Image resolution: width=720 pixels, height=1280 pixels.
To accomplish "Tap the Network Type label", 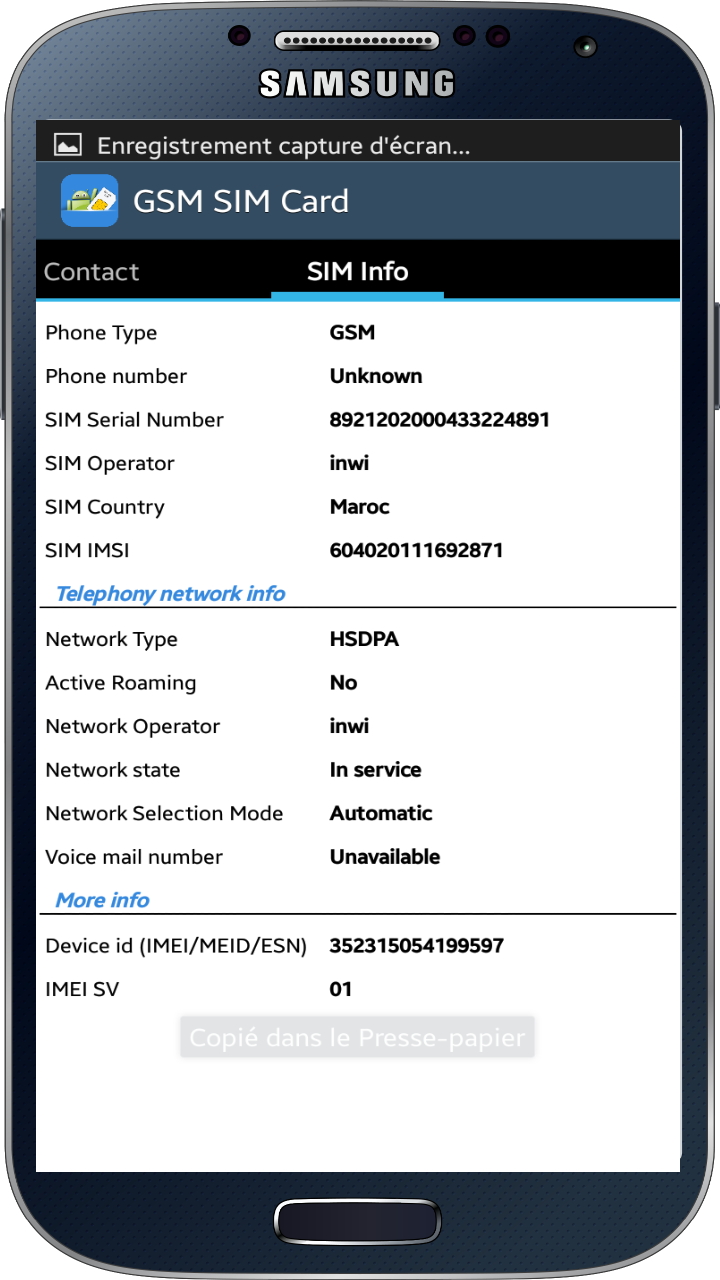I will pos(111,639).
